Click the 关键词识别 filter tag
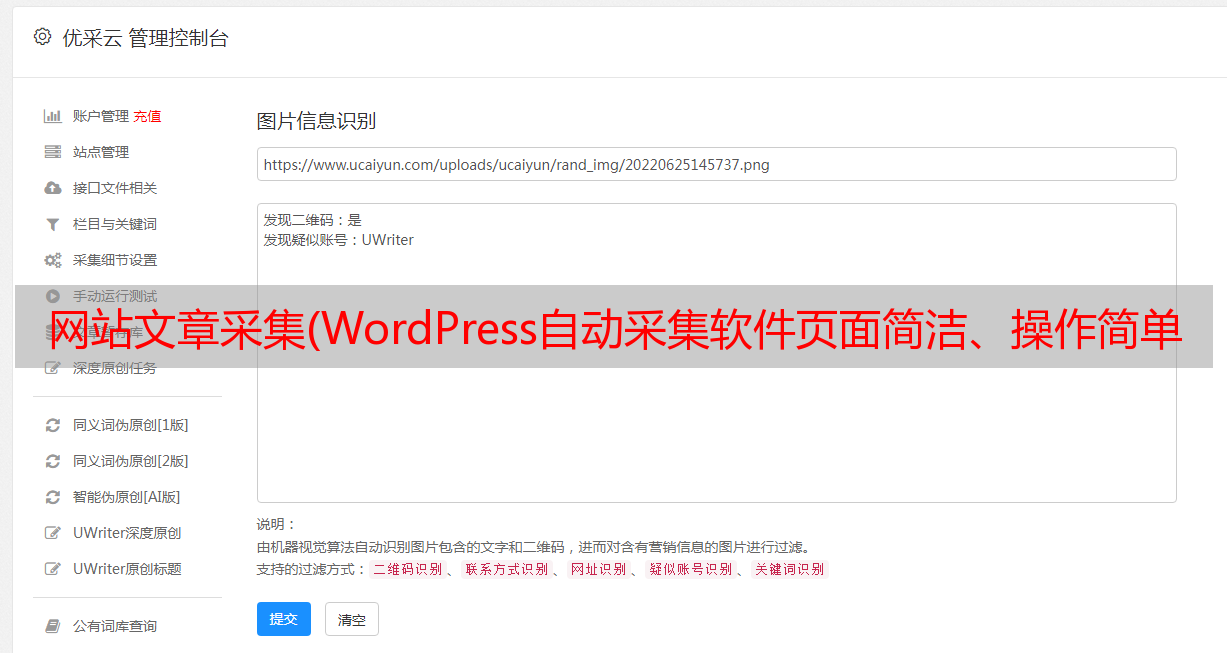Viewport: 1227px width, 653px height. 790,569
